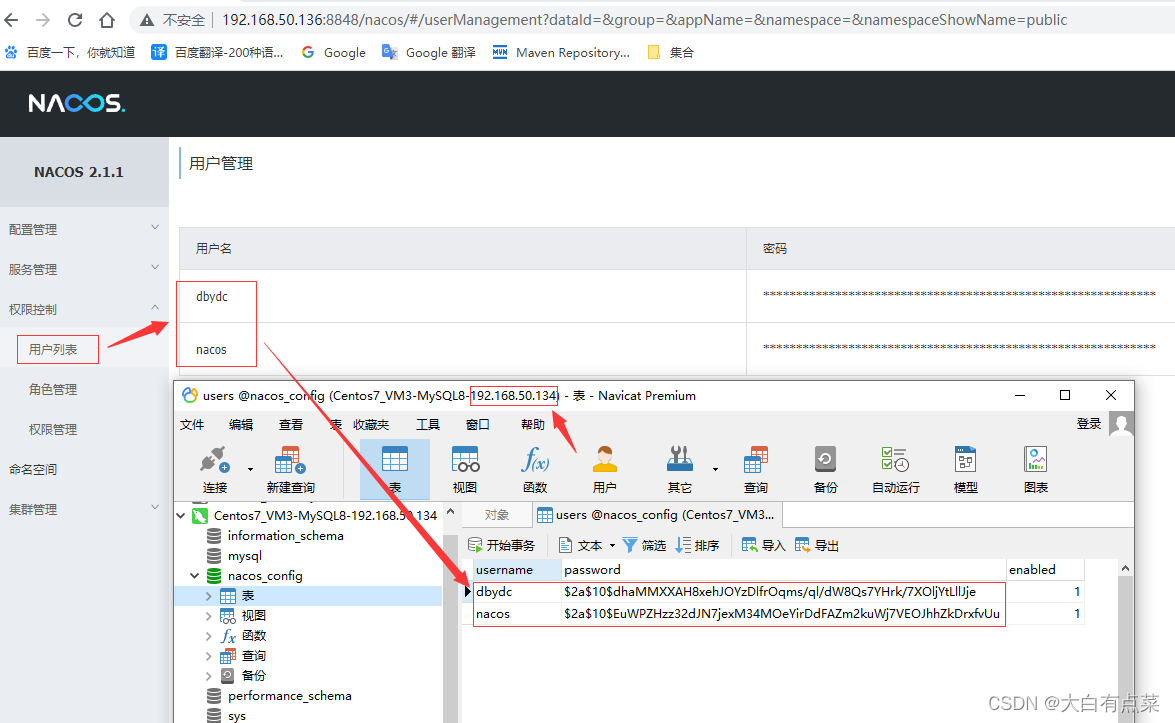This screenshot has height=723, width=1175.
Task: Switch to the 对象 tab
Action: click(497, 515)
